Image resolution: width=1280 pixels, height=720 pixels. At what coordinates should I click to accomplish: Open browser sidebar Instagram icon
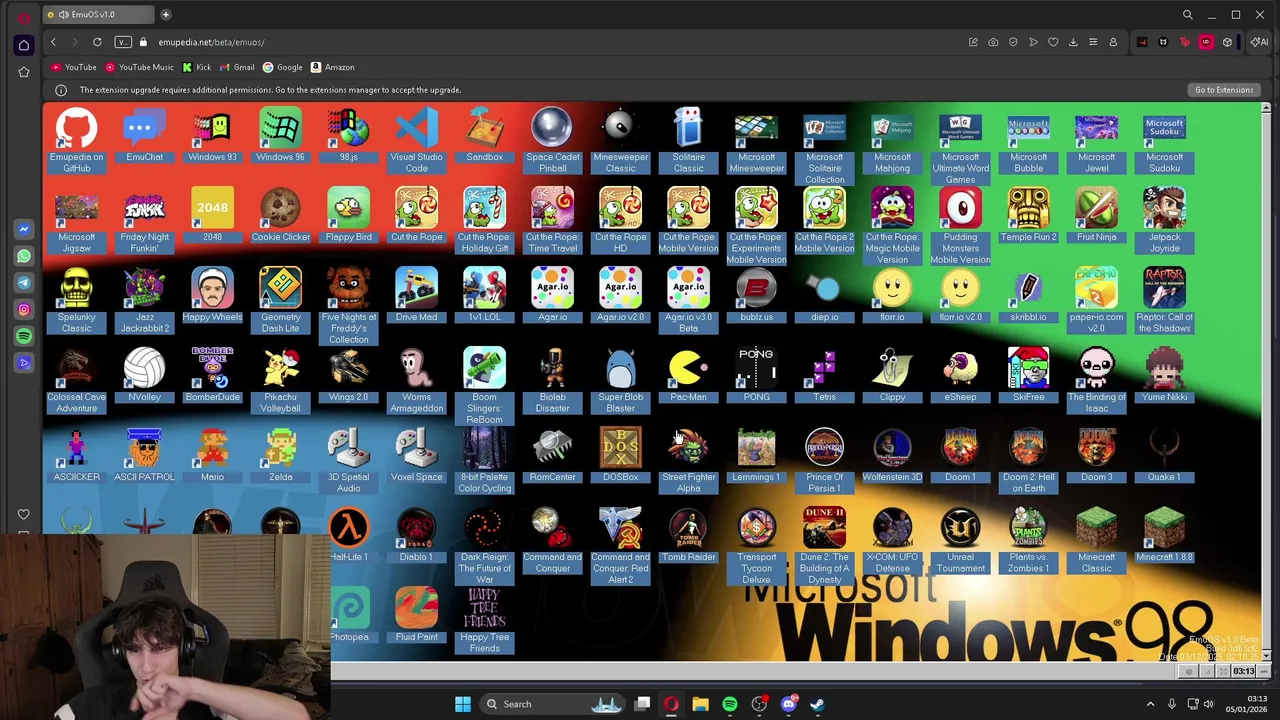coord(24,310)
